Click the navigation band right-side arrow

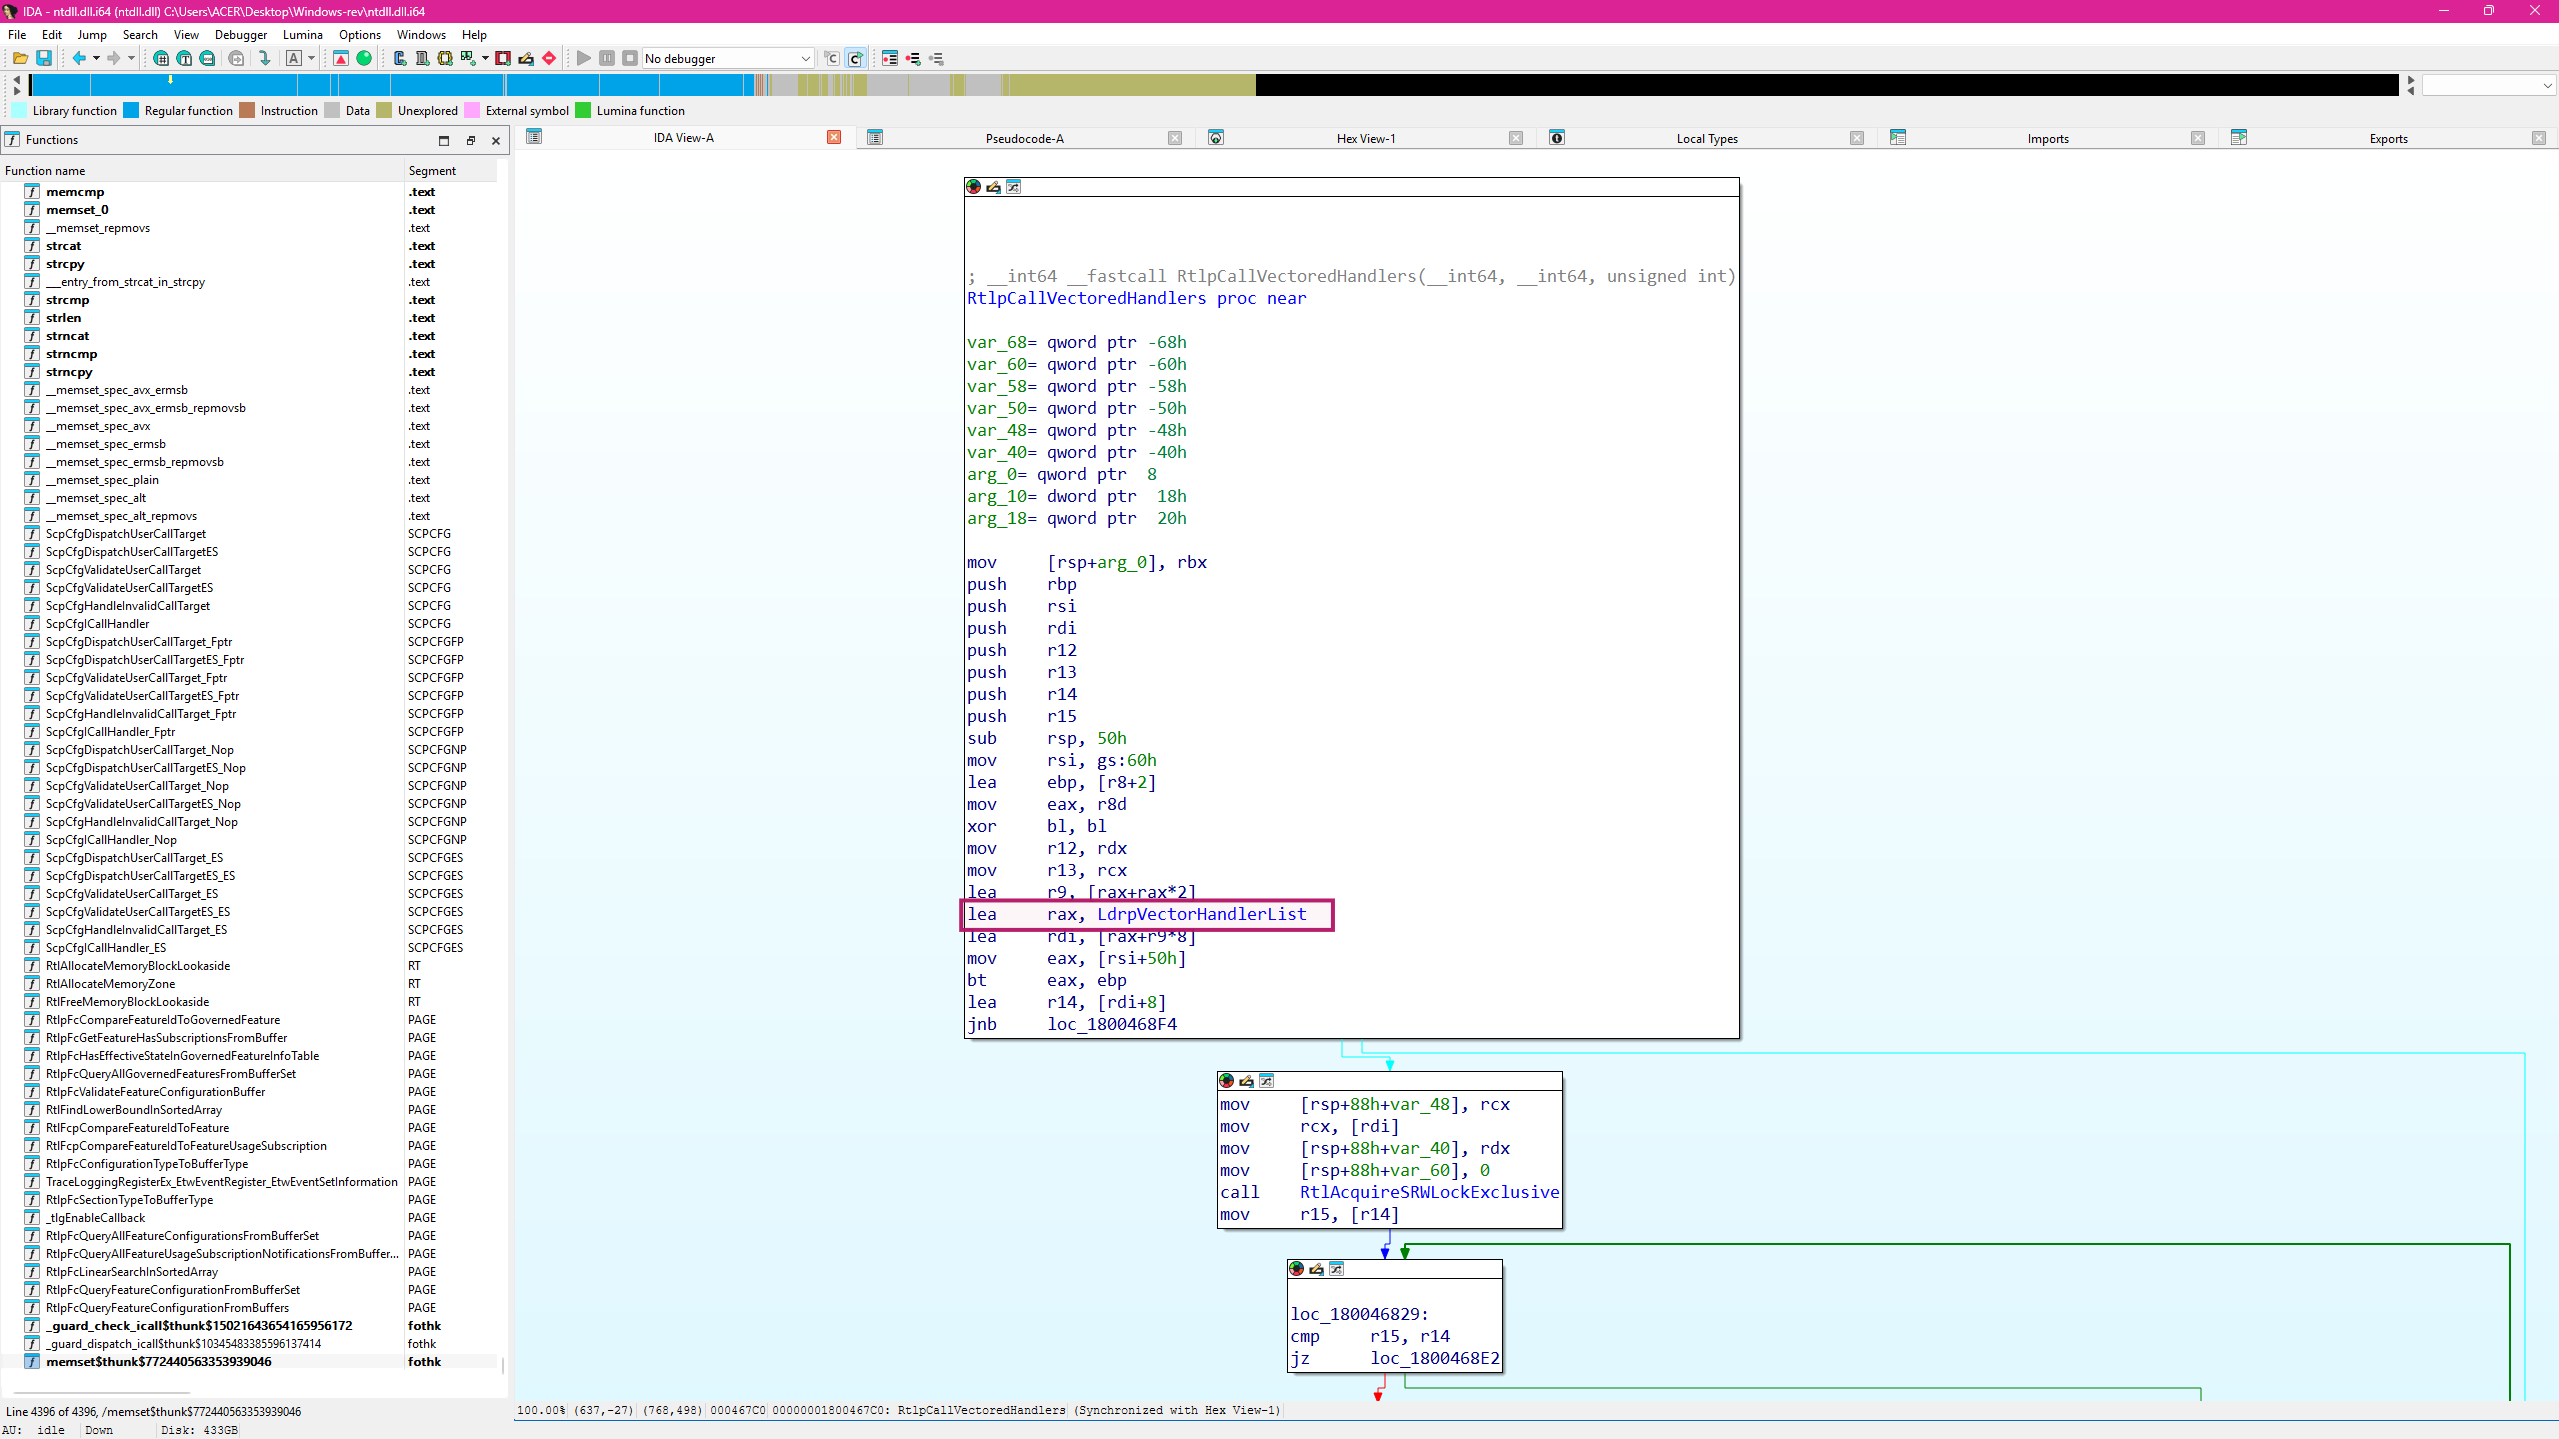pos(2411,80)
